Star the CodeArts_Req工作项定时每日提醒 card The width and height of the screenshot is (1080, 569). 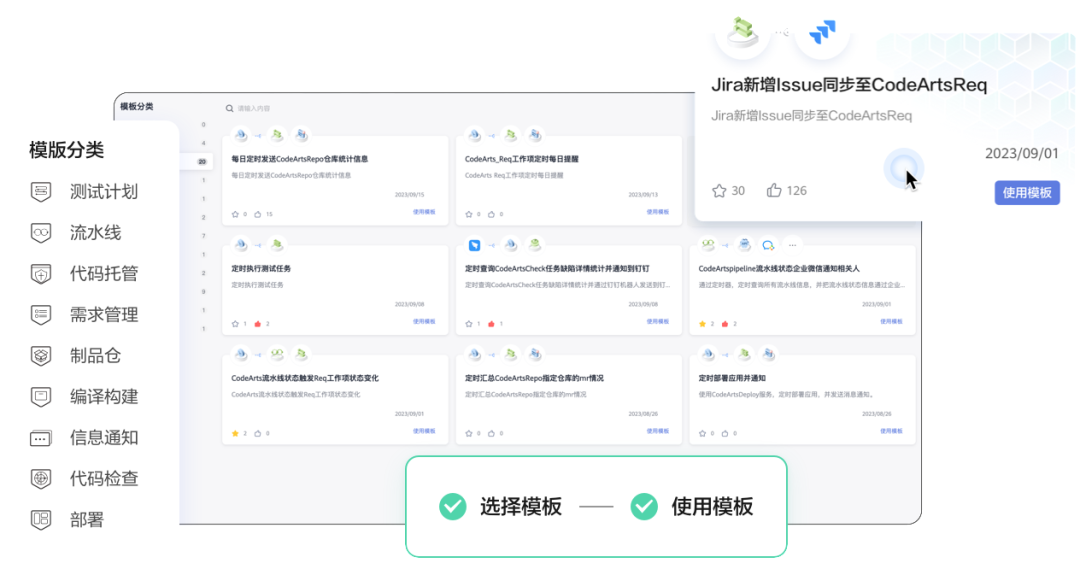click(469, 214)
